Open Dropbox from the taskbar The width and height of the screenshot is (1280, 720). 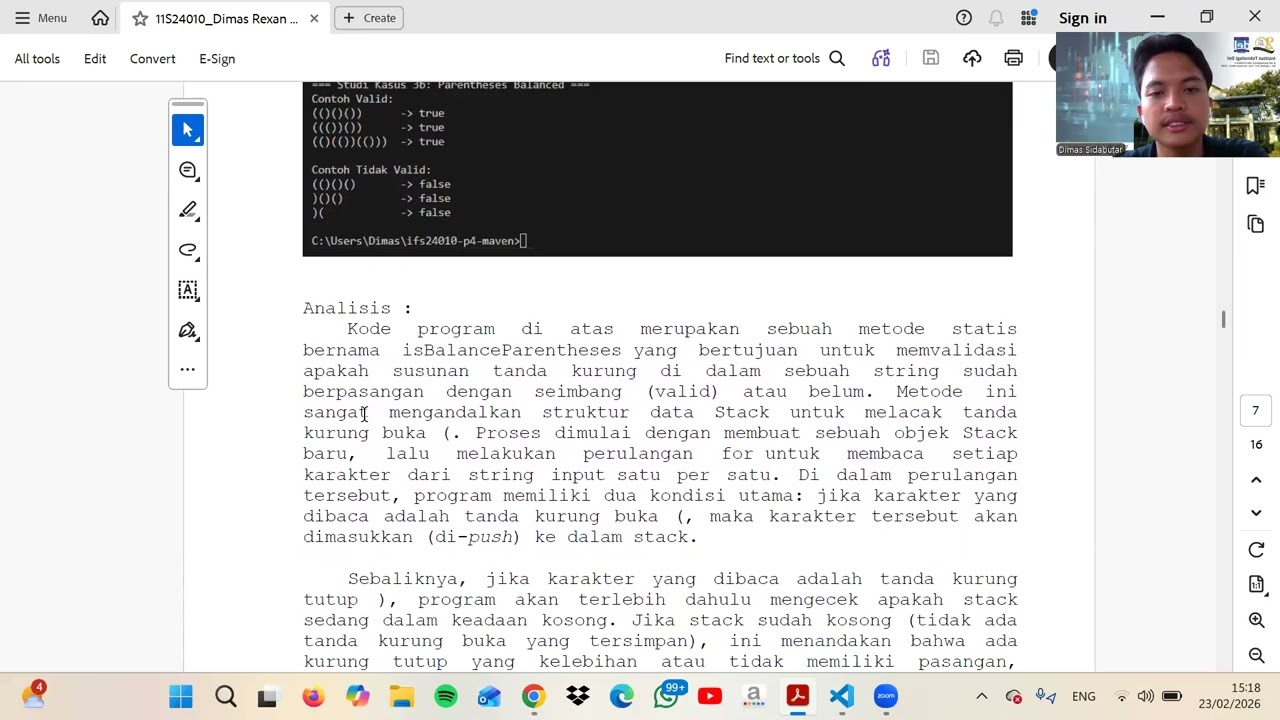[577, 696]
